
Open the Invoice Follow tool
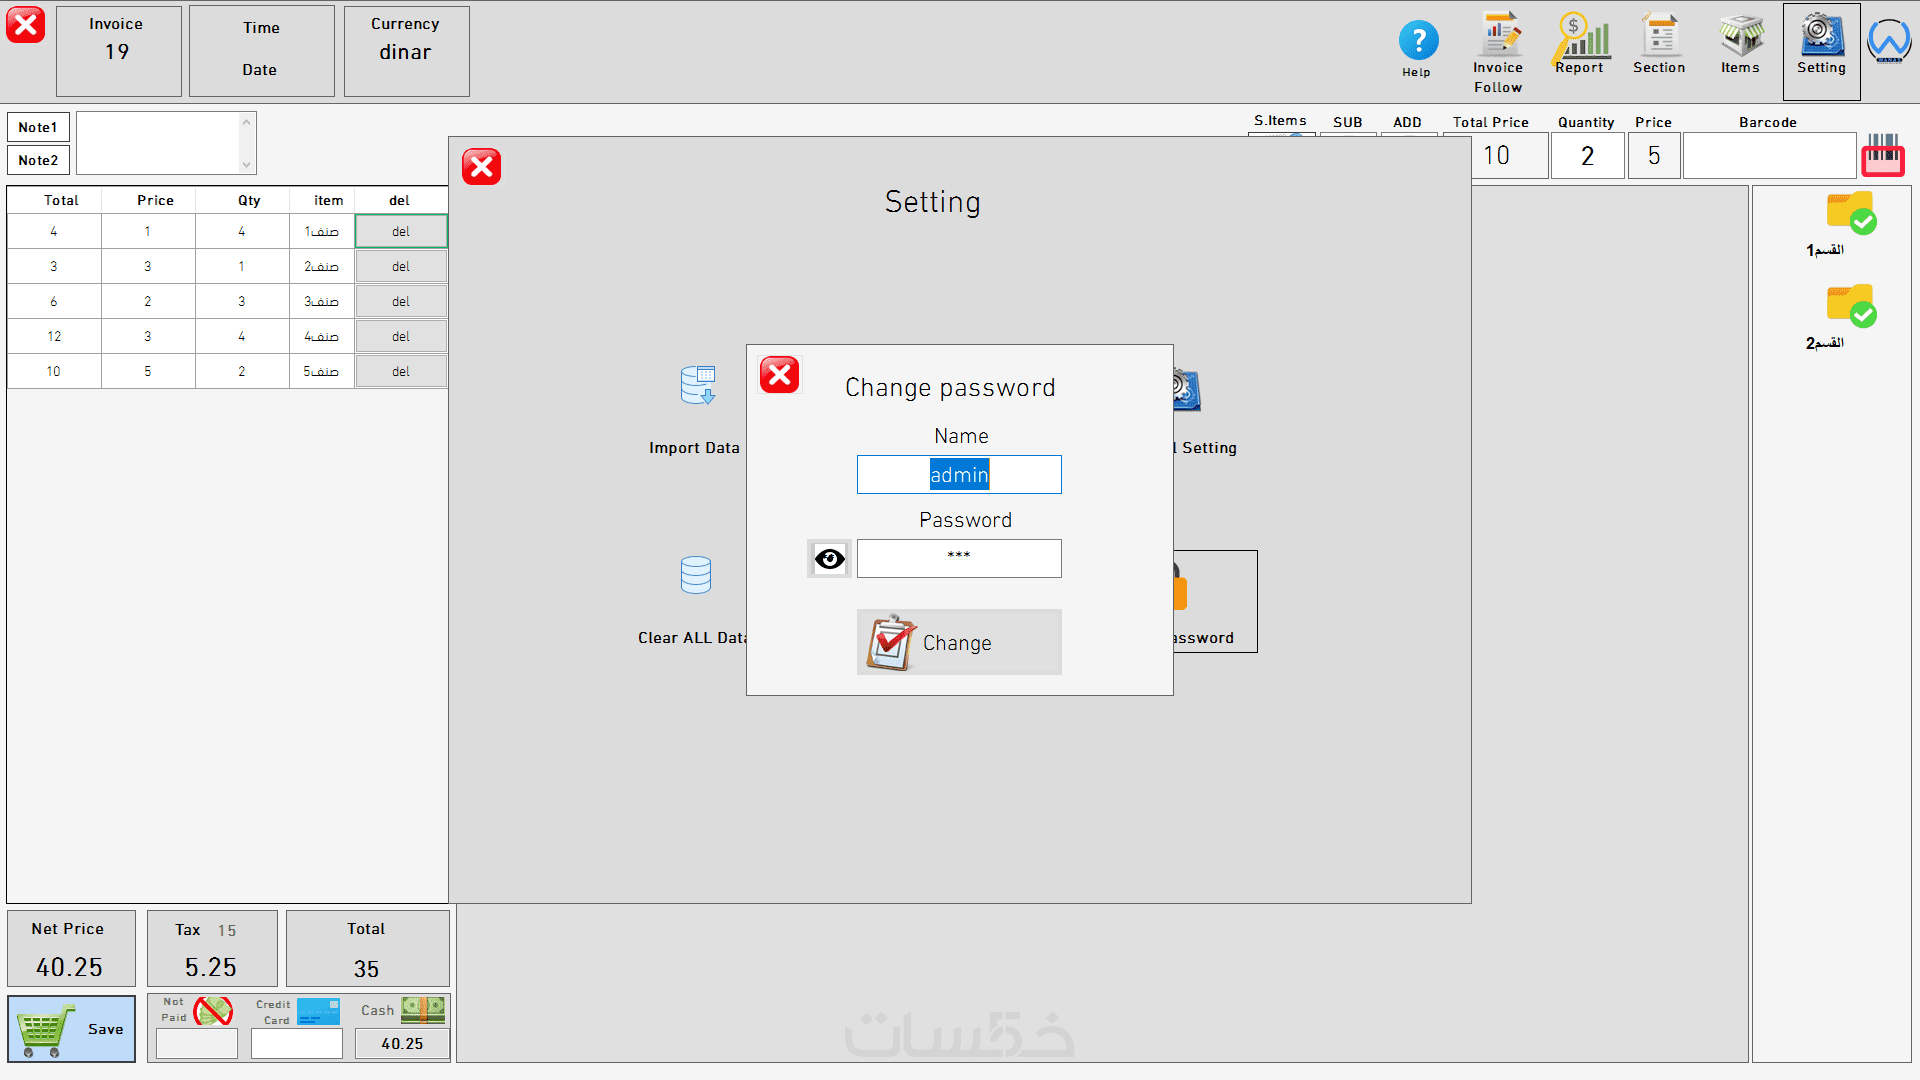coord(1498,38)
